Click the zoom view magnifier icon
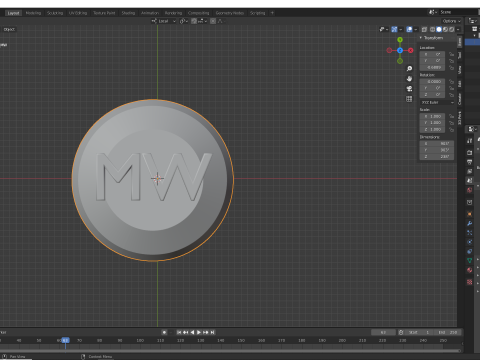Screen dimensions: 480x360 point(409,69)
